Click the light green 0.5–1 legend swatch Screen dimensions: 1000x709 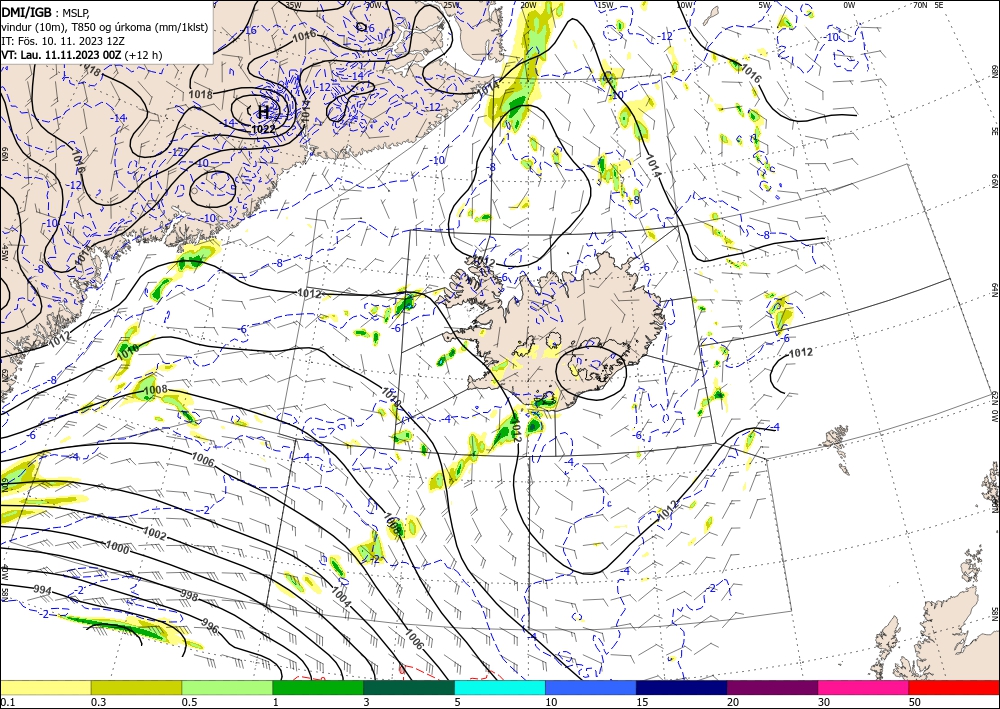tap(227, 687)
